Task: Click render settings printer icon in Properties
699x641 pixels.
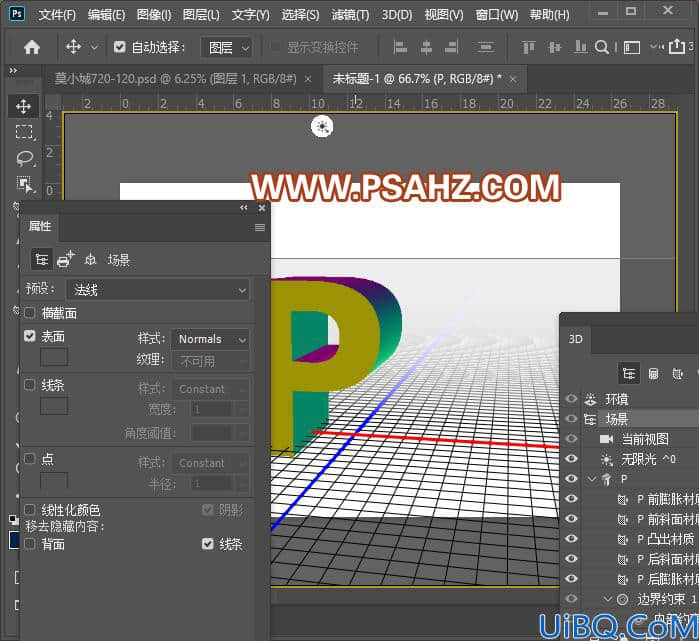Action: (x=66, y=259)
